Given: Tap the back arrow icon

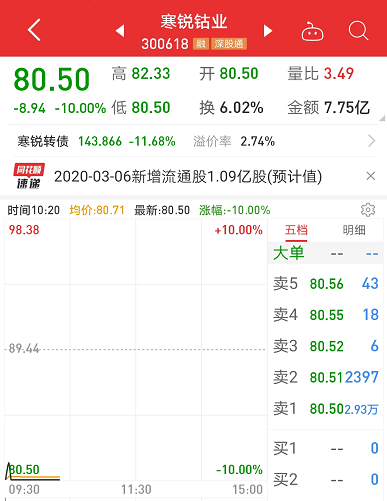Looking at the screenshot, I should click(34, 30).
